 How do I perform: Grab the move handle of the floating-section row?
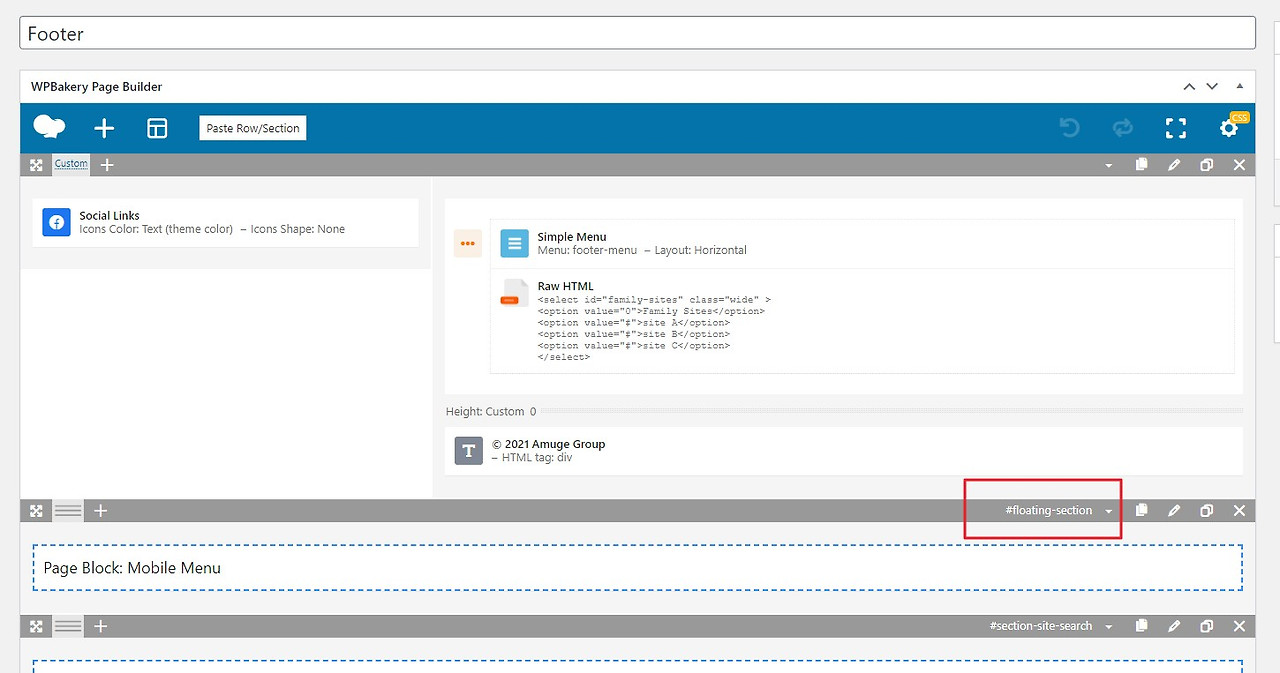pyautogui.click(x=36, y=511)
